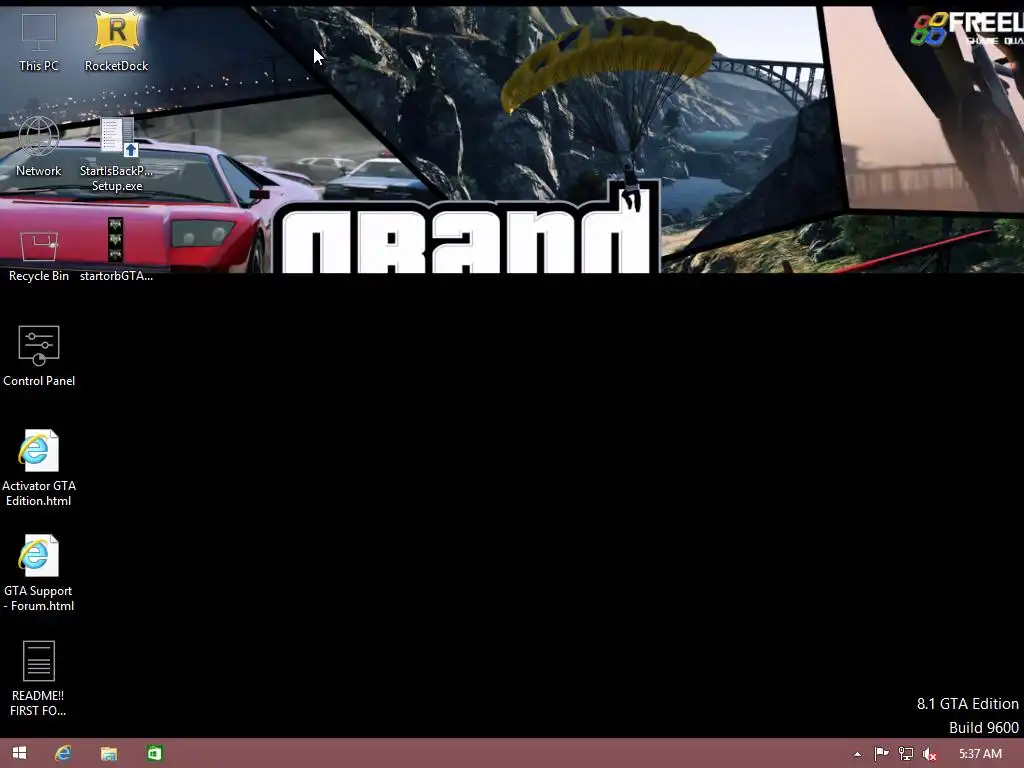Open the Store app from taskbar
1024x768 pixels.
(x=154, y=754)
